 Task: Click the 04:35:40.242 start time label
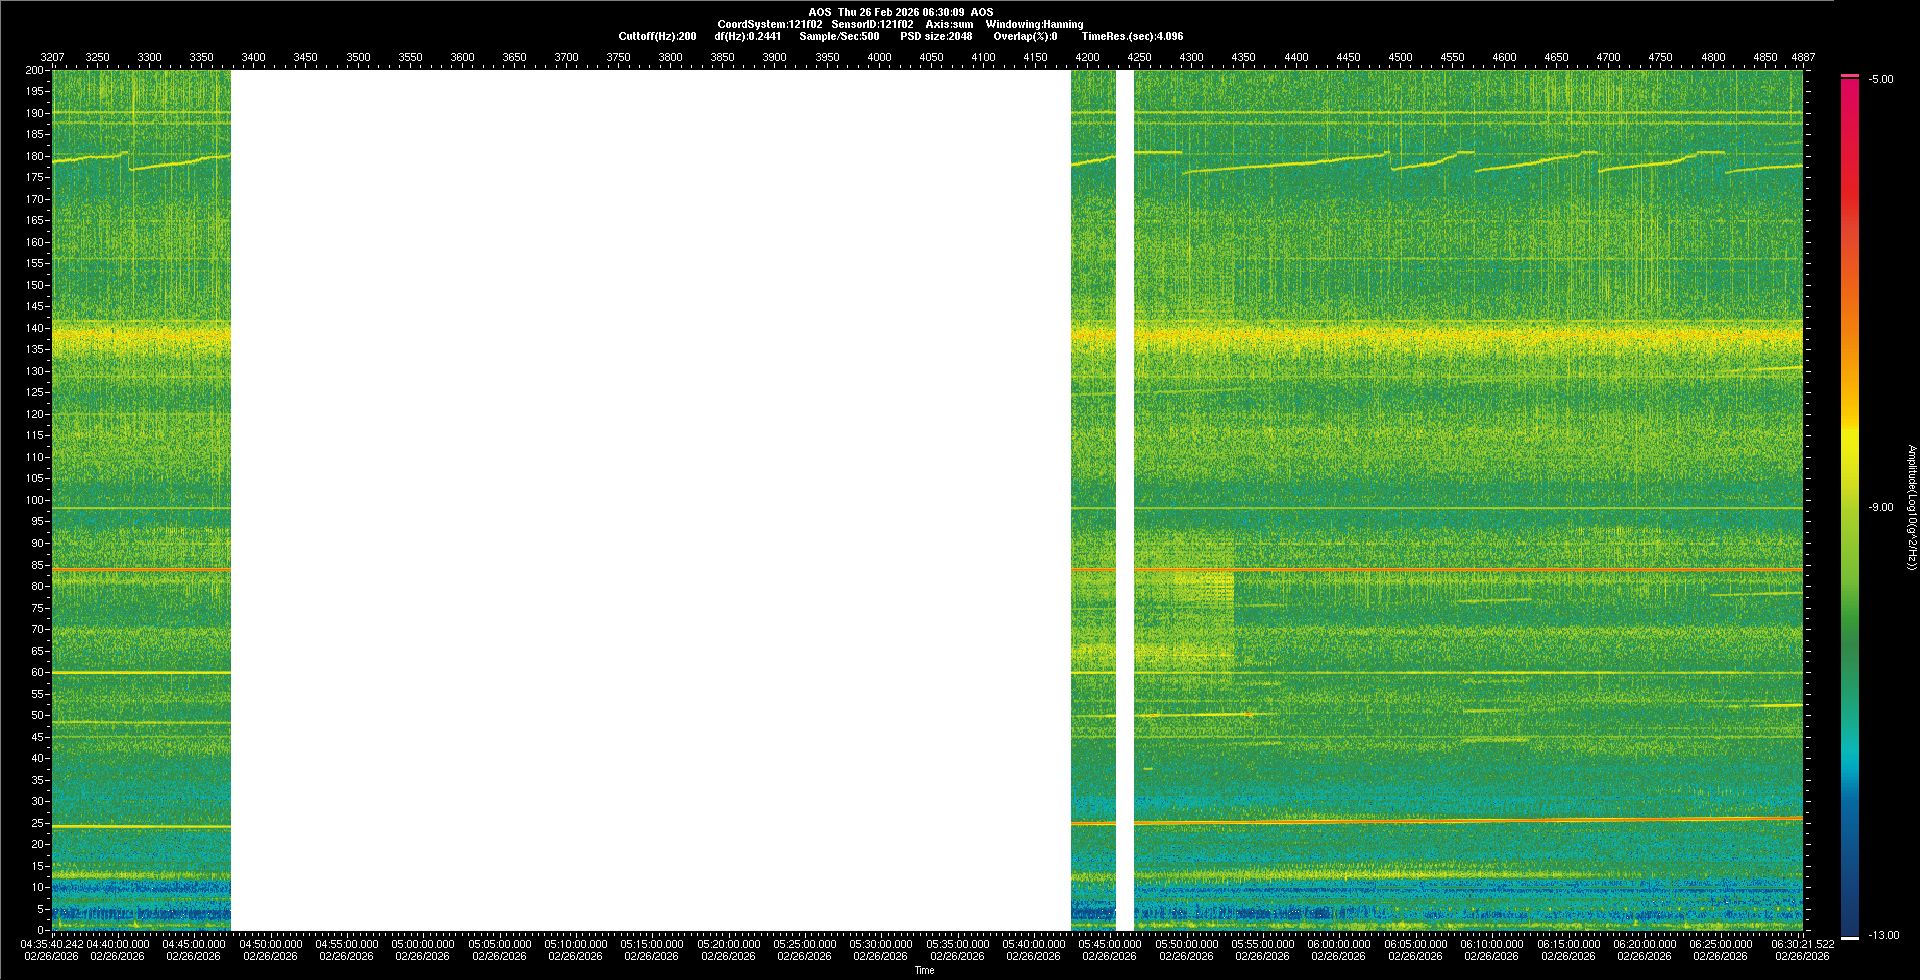click(52, 944)
